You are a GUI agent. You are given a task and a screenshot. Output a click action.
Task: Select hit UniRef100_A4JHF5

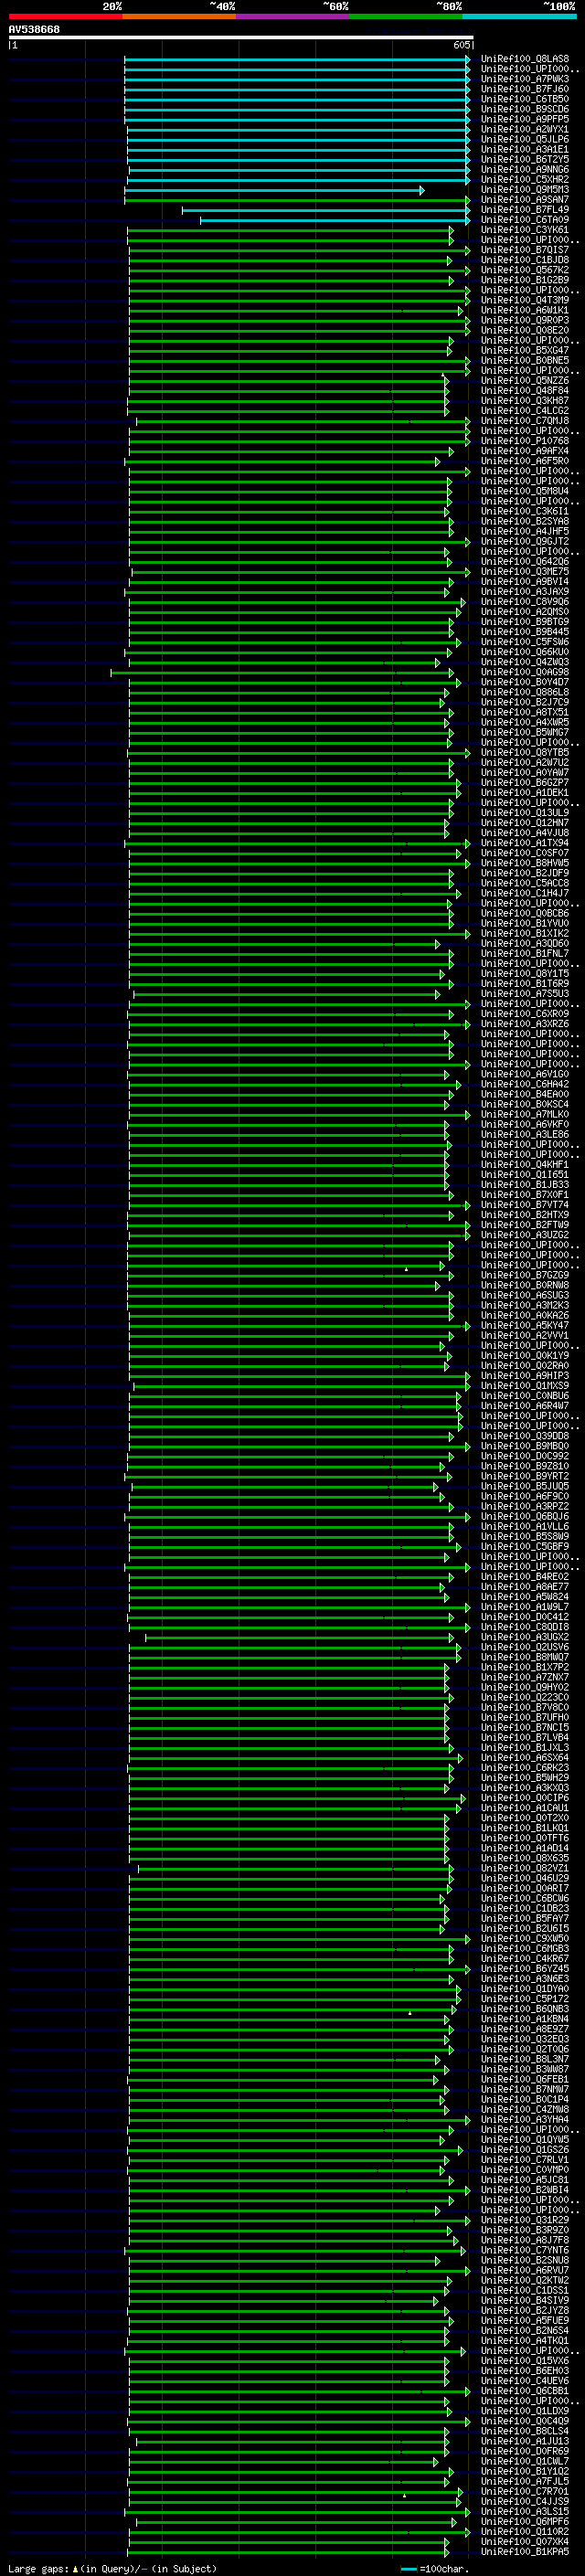[x=525, y=532]
